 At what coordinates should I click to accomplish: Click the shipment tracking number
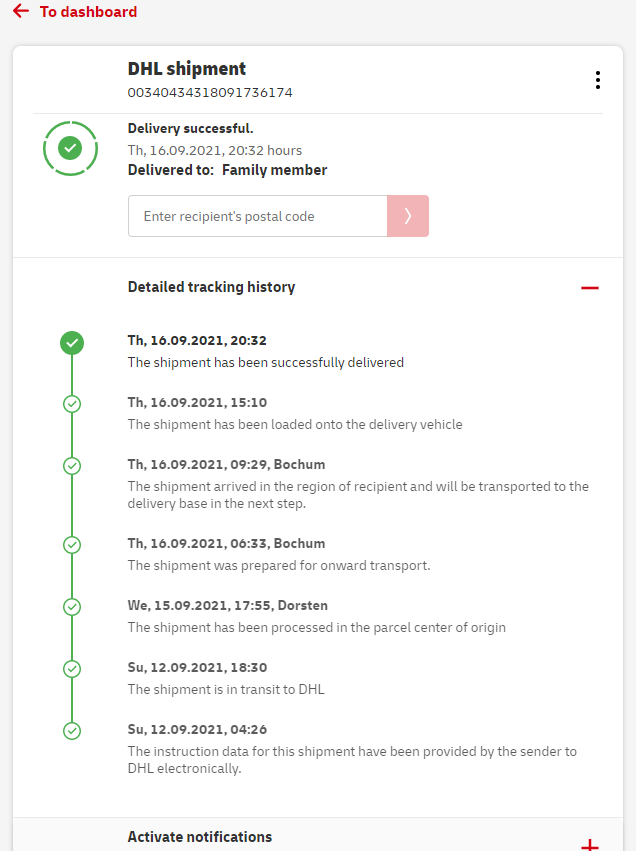click(x=210, y=93)
